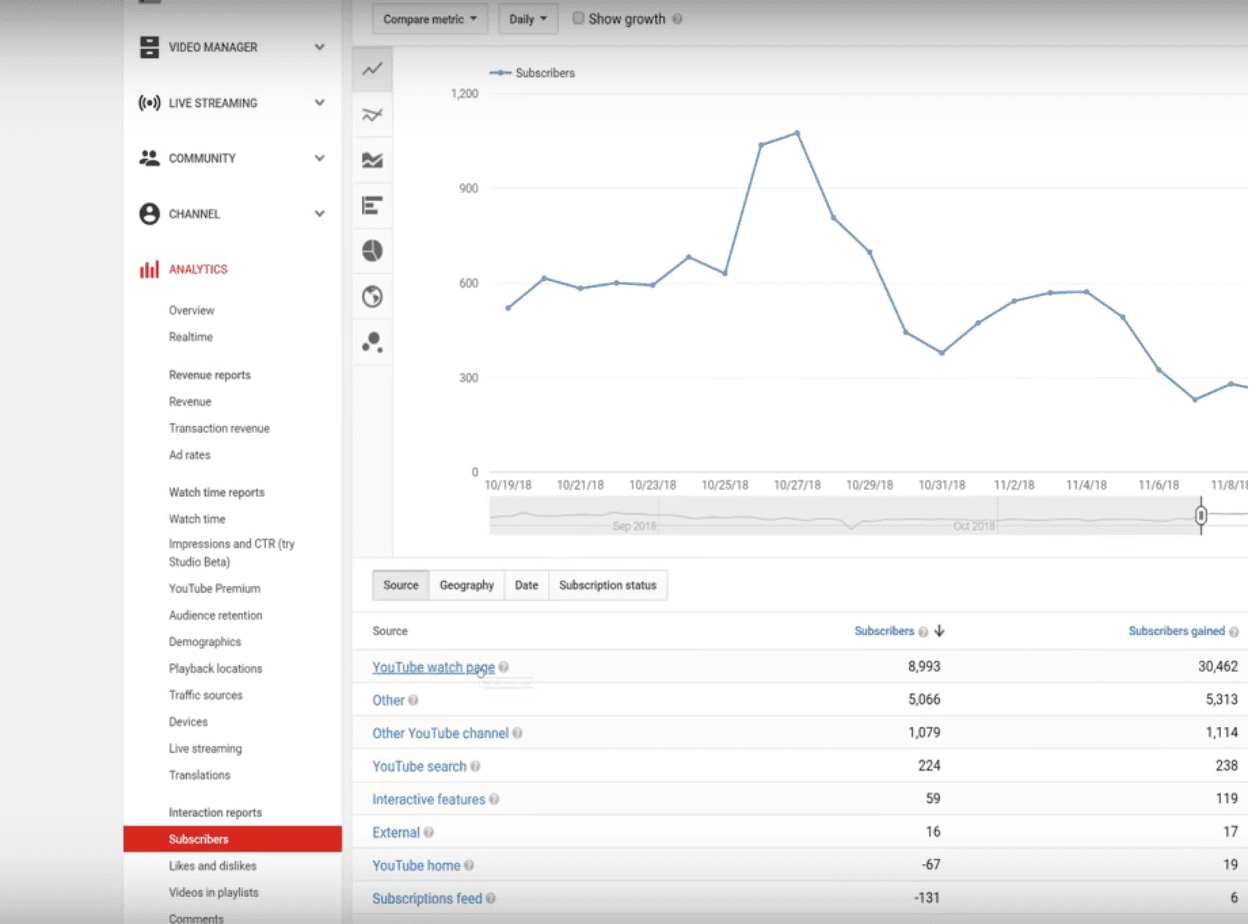The image size is (1250, 924).
Task: Open Analytics Overview in sidebar
Action: pyautogui.click(x=192, y=311)
